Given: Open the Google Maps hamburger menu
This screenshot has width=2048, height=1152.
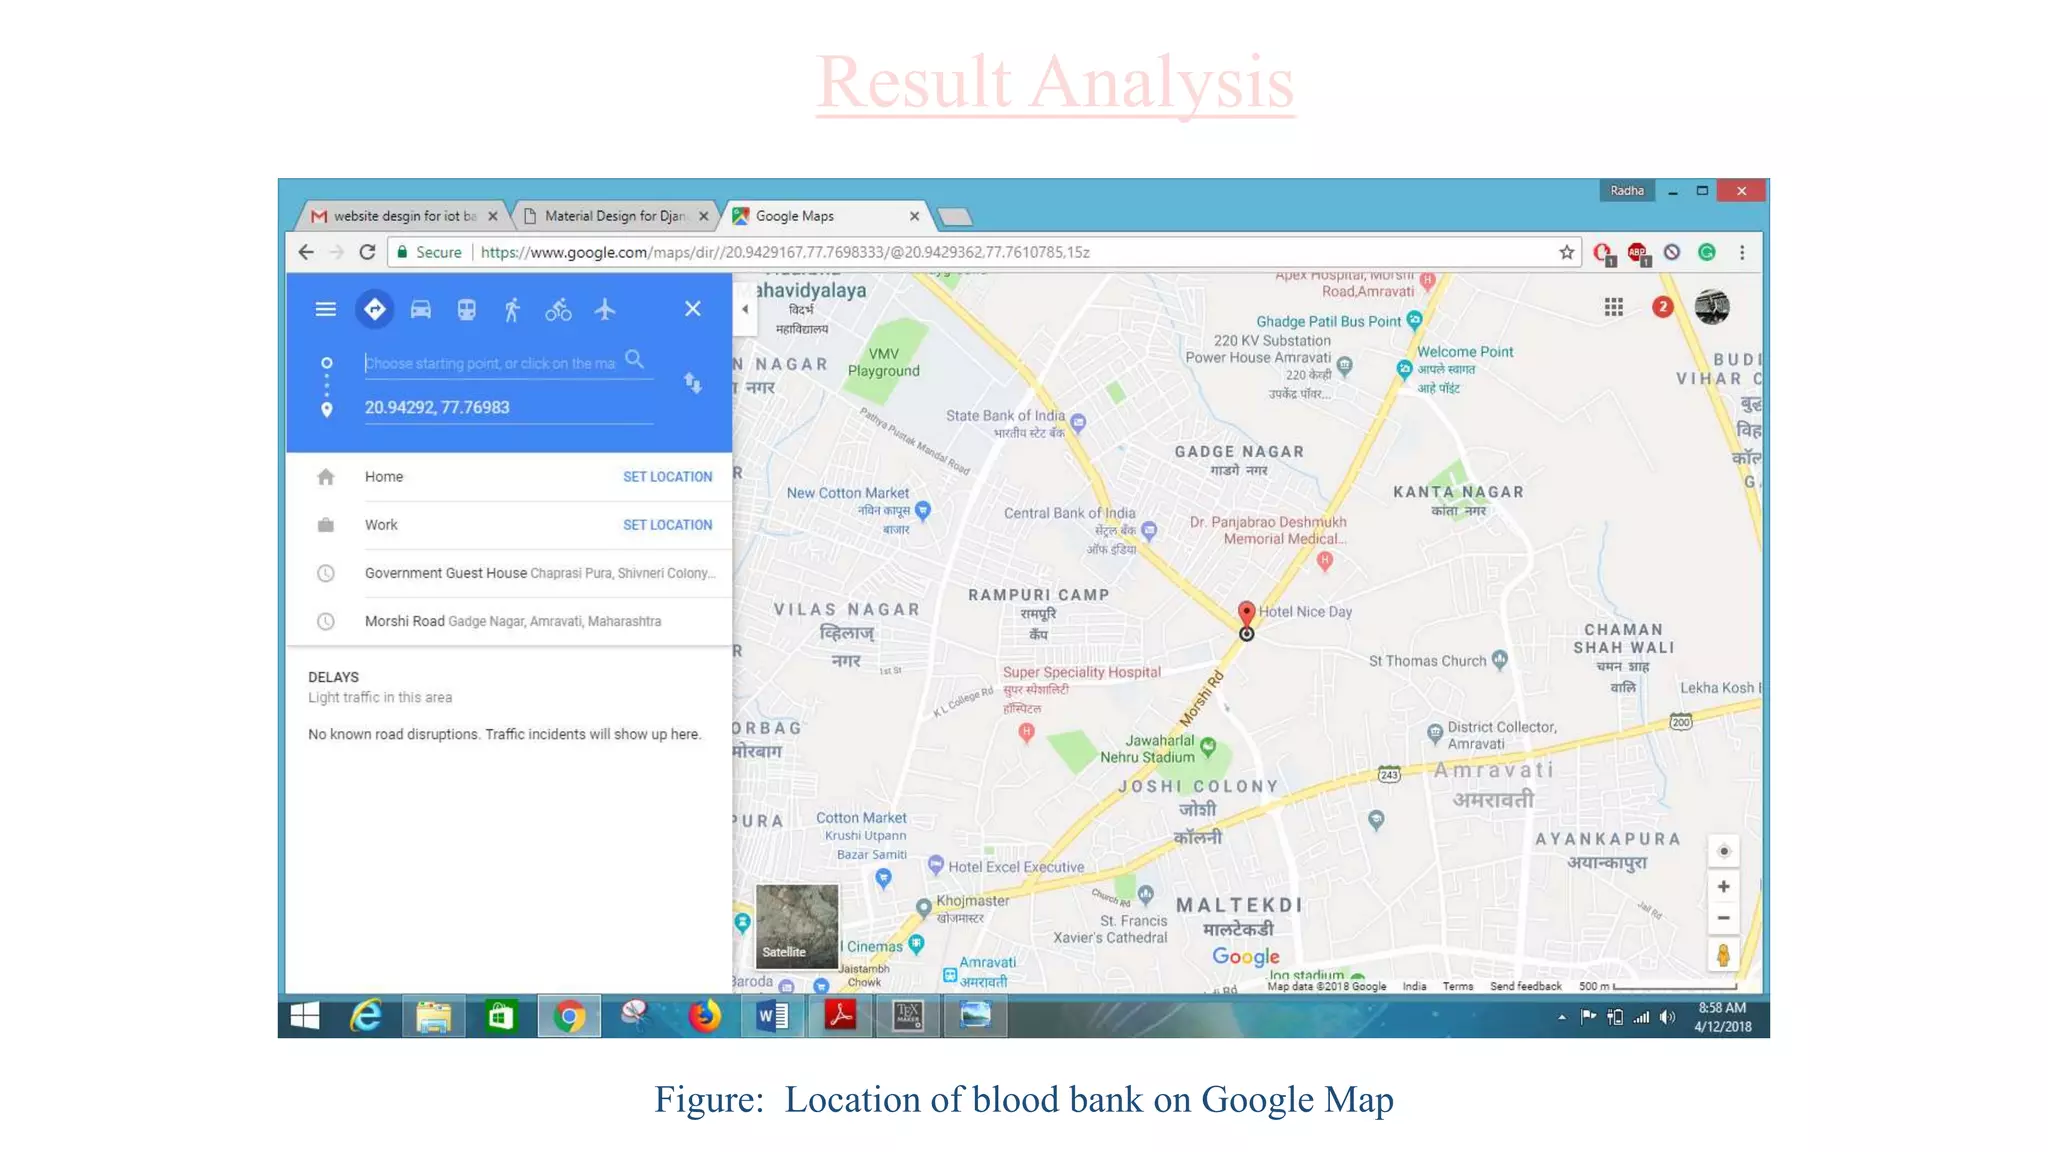Looking at the screenshot, I should (x=325, y=309).
